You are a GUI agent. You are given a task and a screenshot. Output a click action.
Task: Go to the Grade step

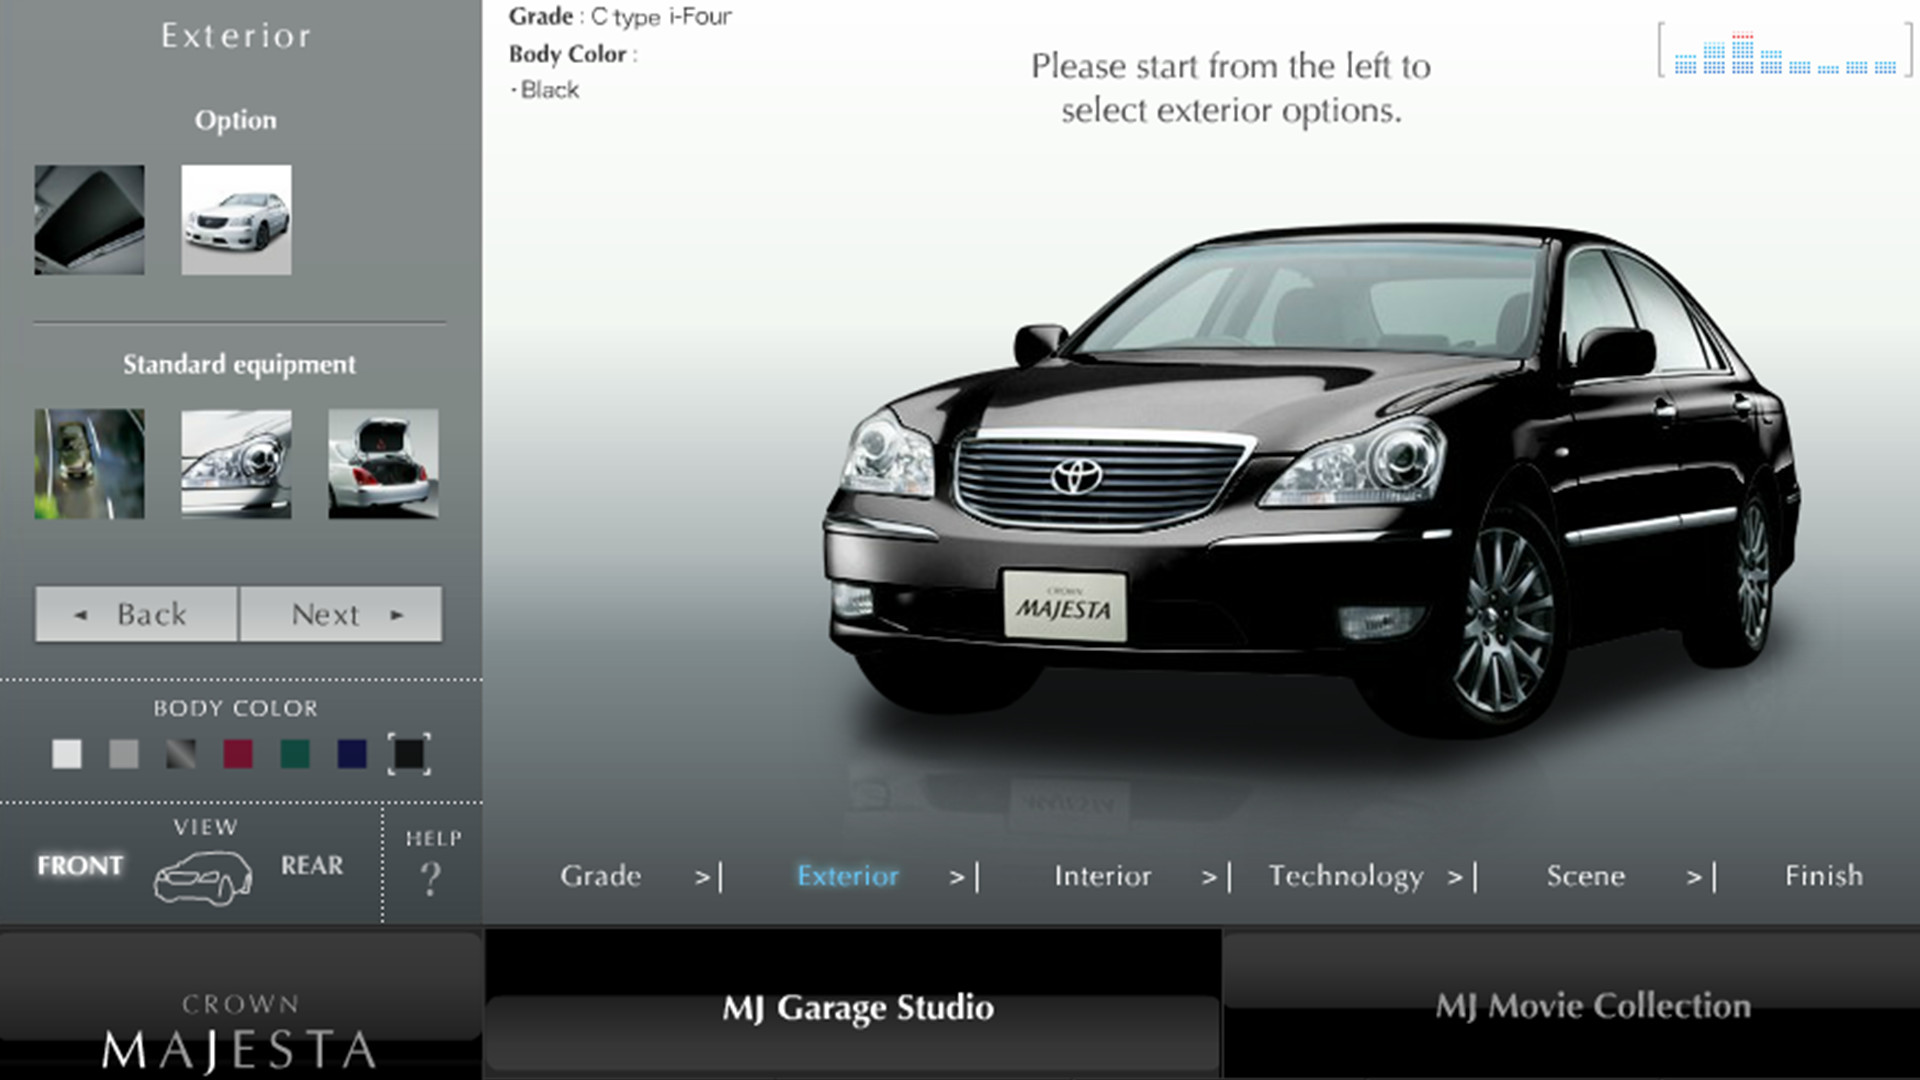(x=601, y=876)
